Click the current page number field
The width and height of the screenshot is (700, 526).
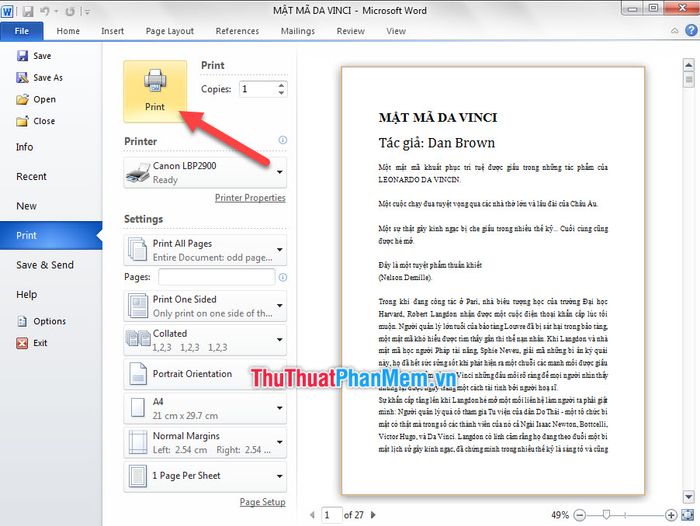332,515
